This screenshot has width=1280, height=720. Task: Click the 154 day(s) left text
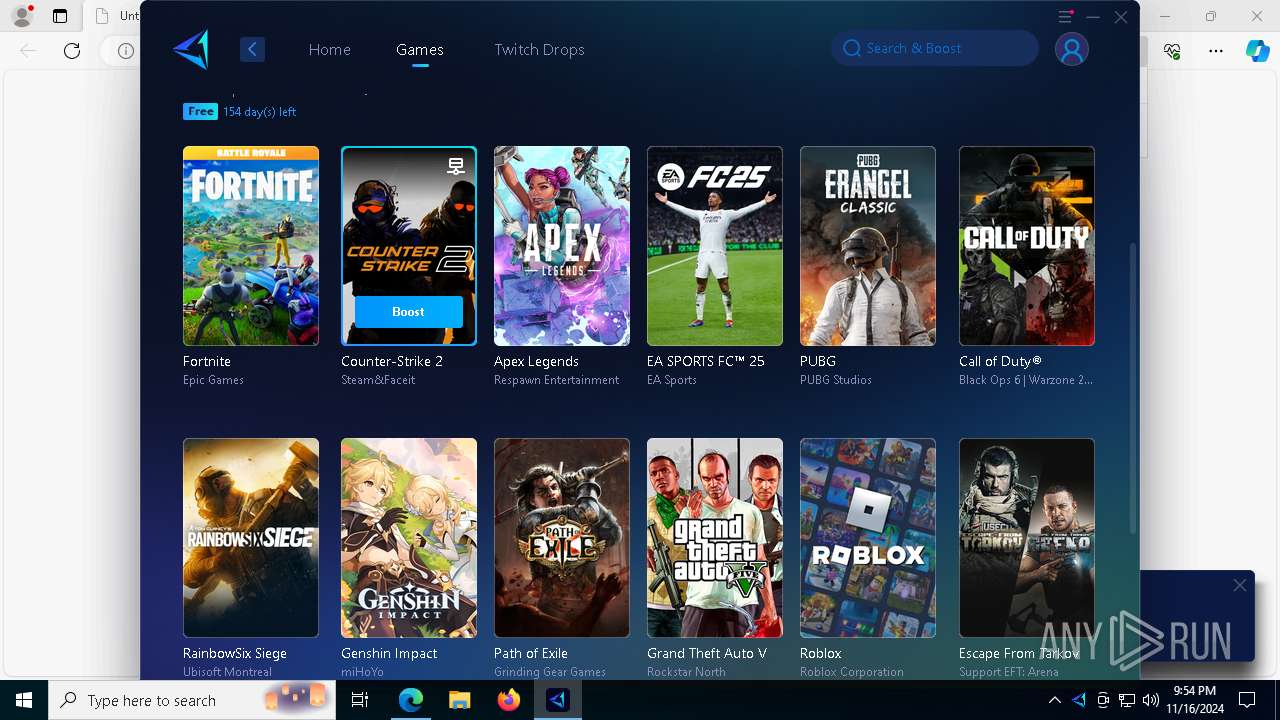click(259, 112)
